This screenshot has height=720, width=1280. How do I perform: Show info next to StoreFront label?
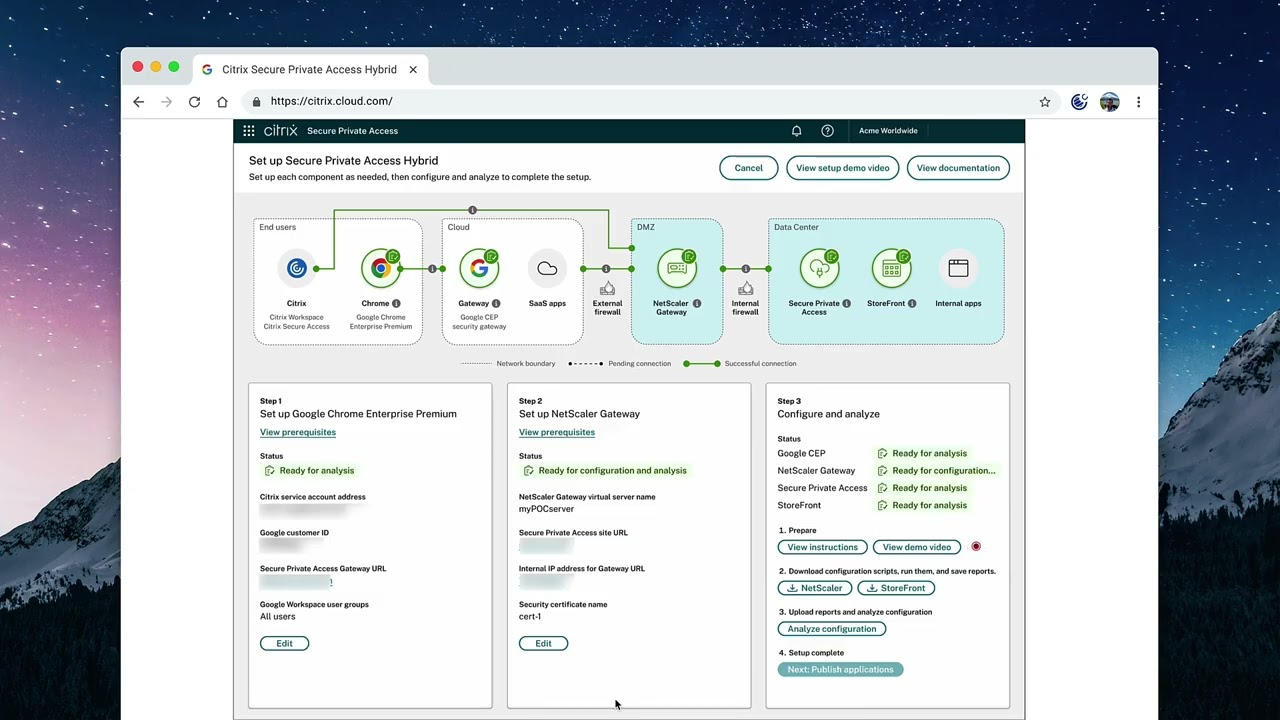click(912, 304)
